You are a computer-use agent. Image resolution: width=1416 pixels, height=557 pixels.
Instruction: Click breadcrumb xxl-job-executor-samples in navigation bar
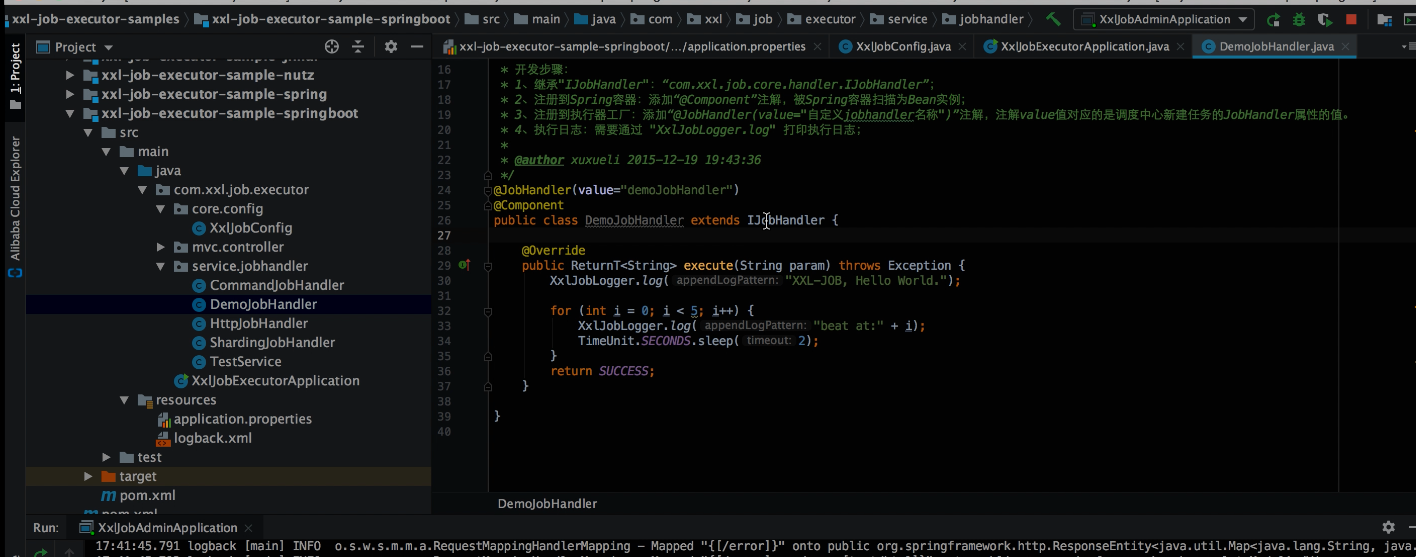point(97,19)
